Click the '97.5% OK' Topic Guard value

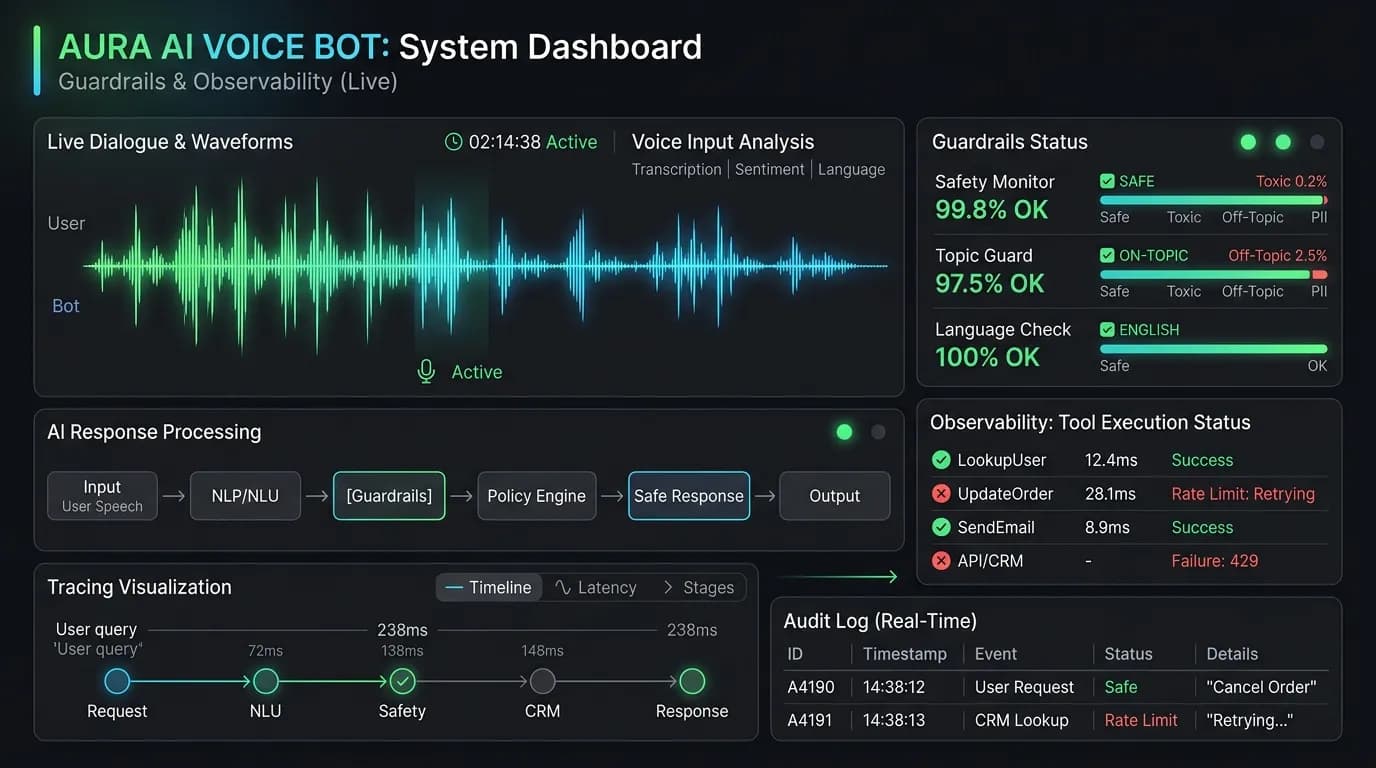990,284
